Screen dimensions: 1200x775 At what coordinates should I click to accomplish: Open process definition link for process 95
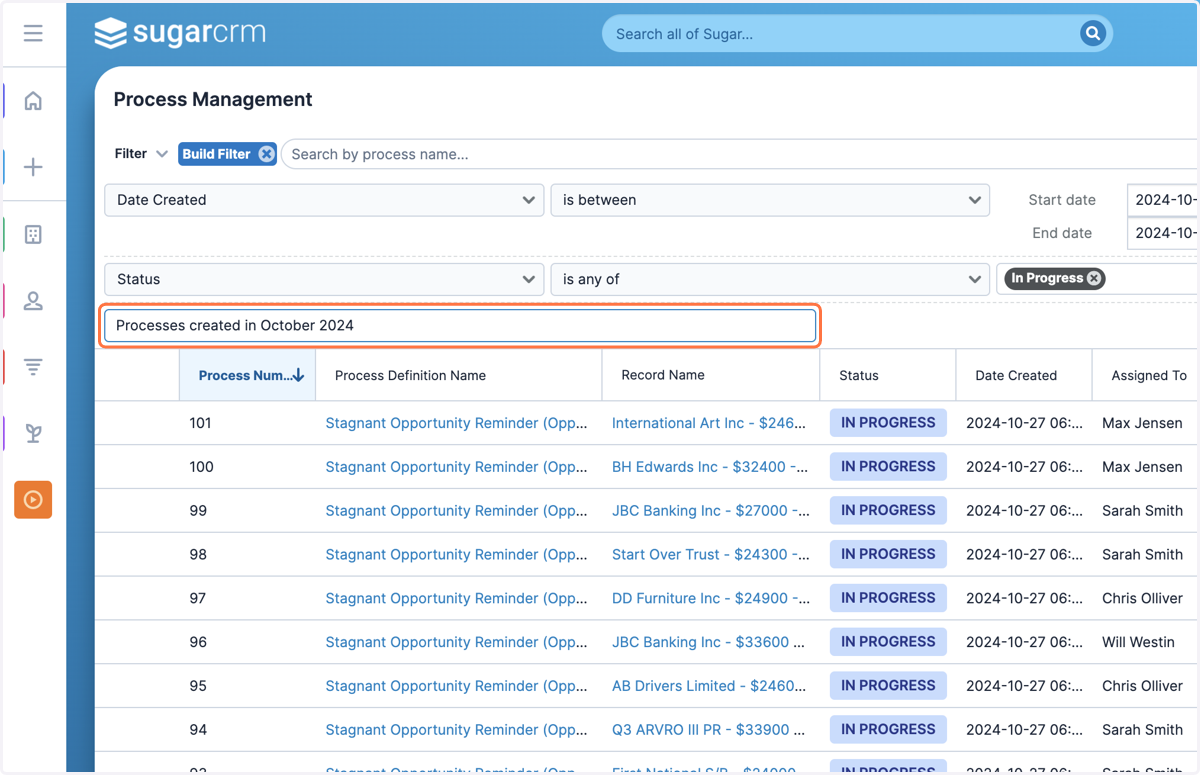click(x=457, y=687)
